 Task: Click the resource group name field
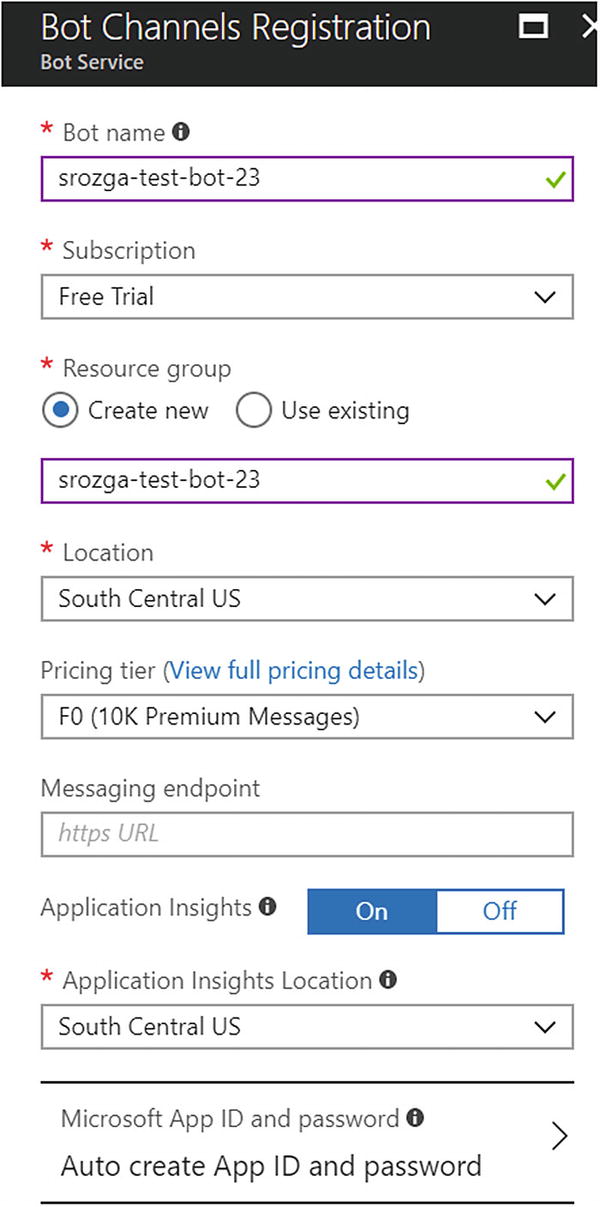coord(290,480)
